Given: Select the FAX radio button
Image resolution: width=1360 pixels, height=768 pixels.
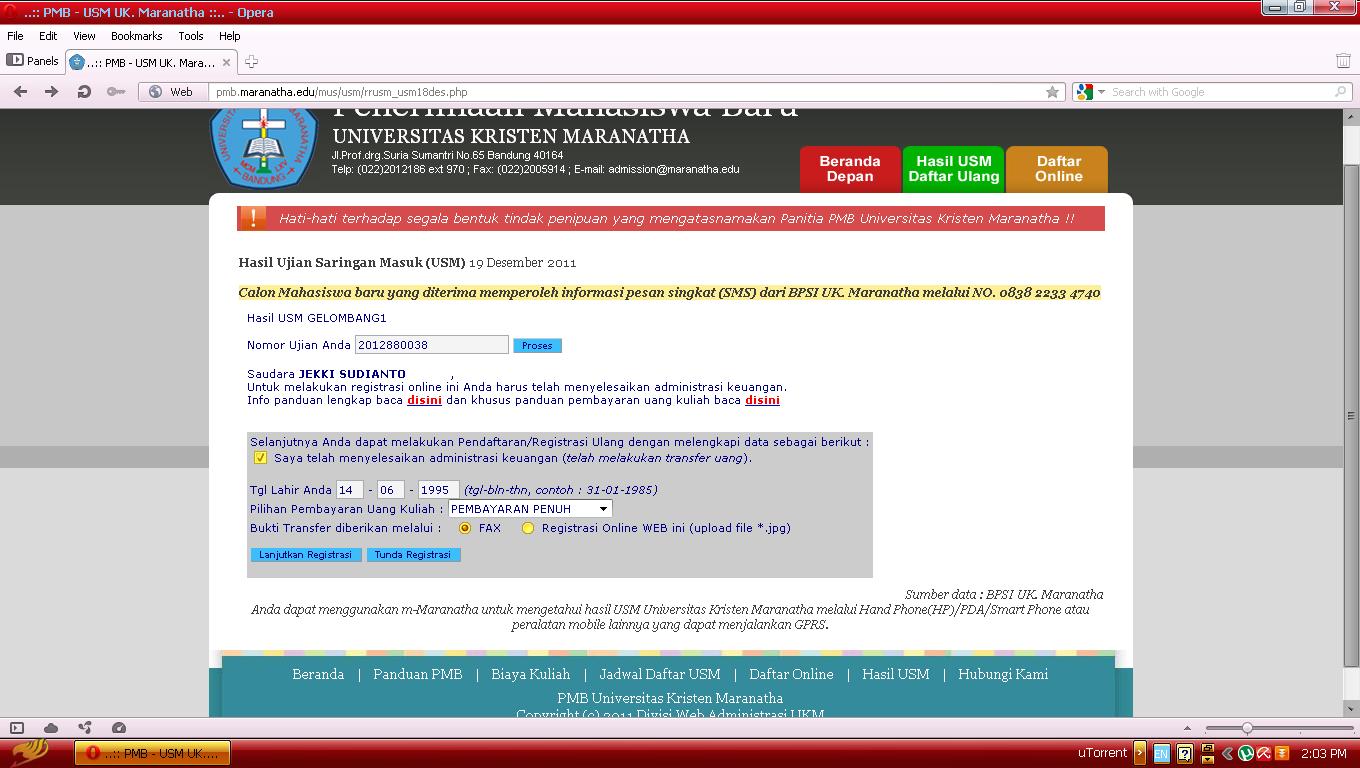Looking at the screenshot, I should 465,528.
